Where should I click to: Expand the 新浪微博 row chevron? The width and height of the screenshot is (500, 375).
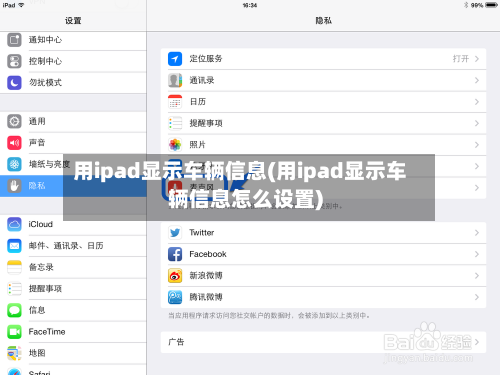[477, 276]
